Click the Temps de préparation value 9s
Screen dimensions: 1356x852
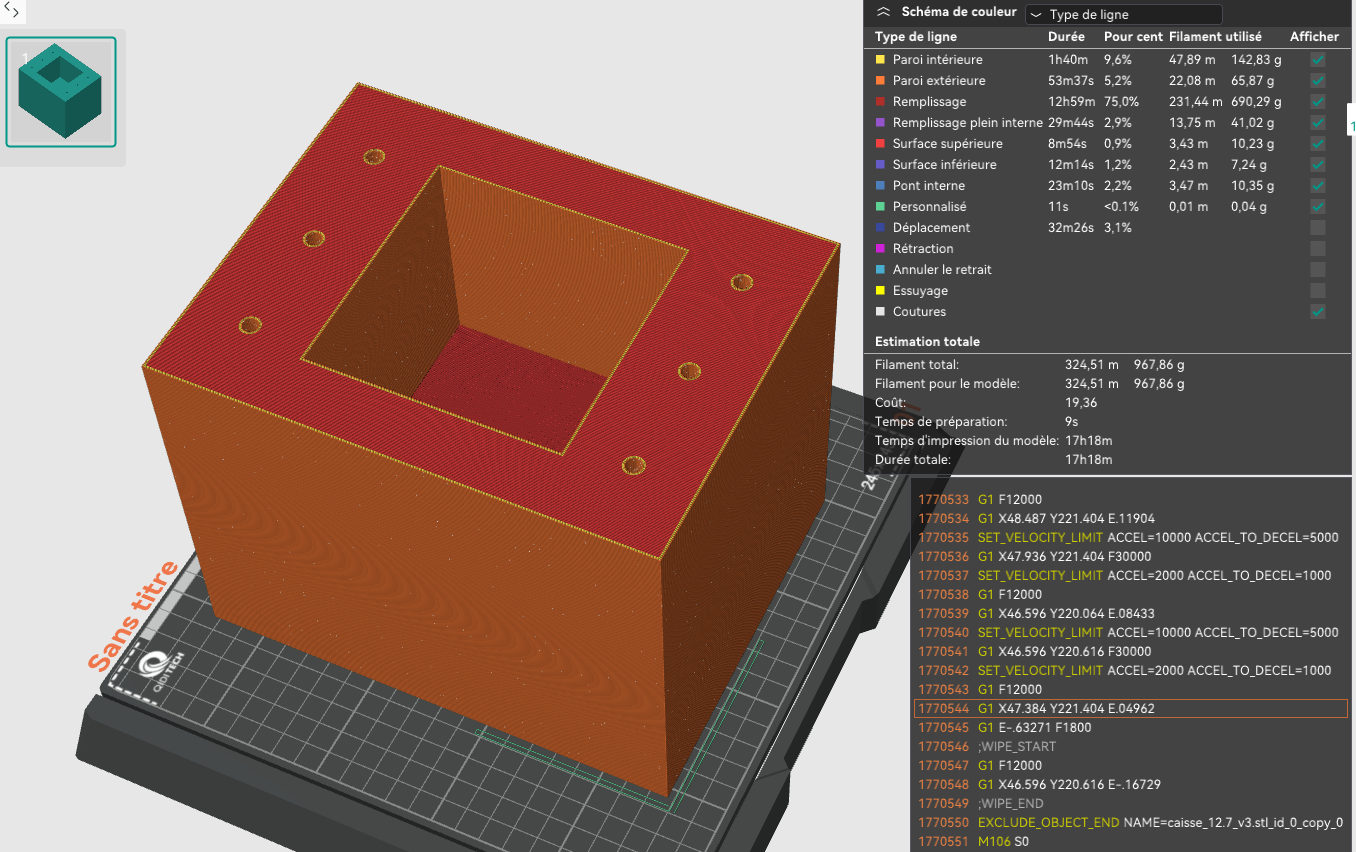(x=1072, y=423)
